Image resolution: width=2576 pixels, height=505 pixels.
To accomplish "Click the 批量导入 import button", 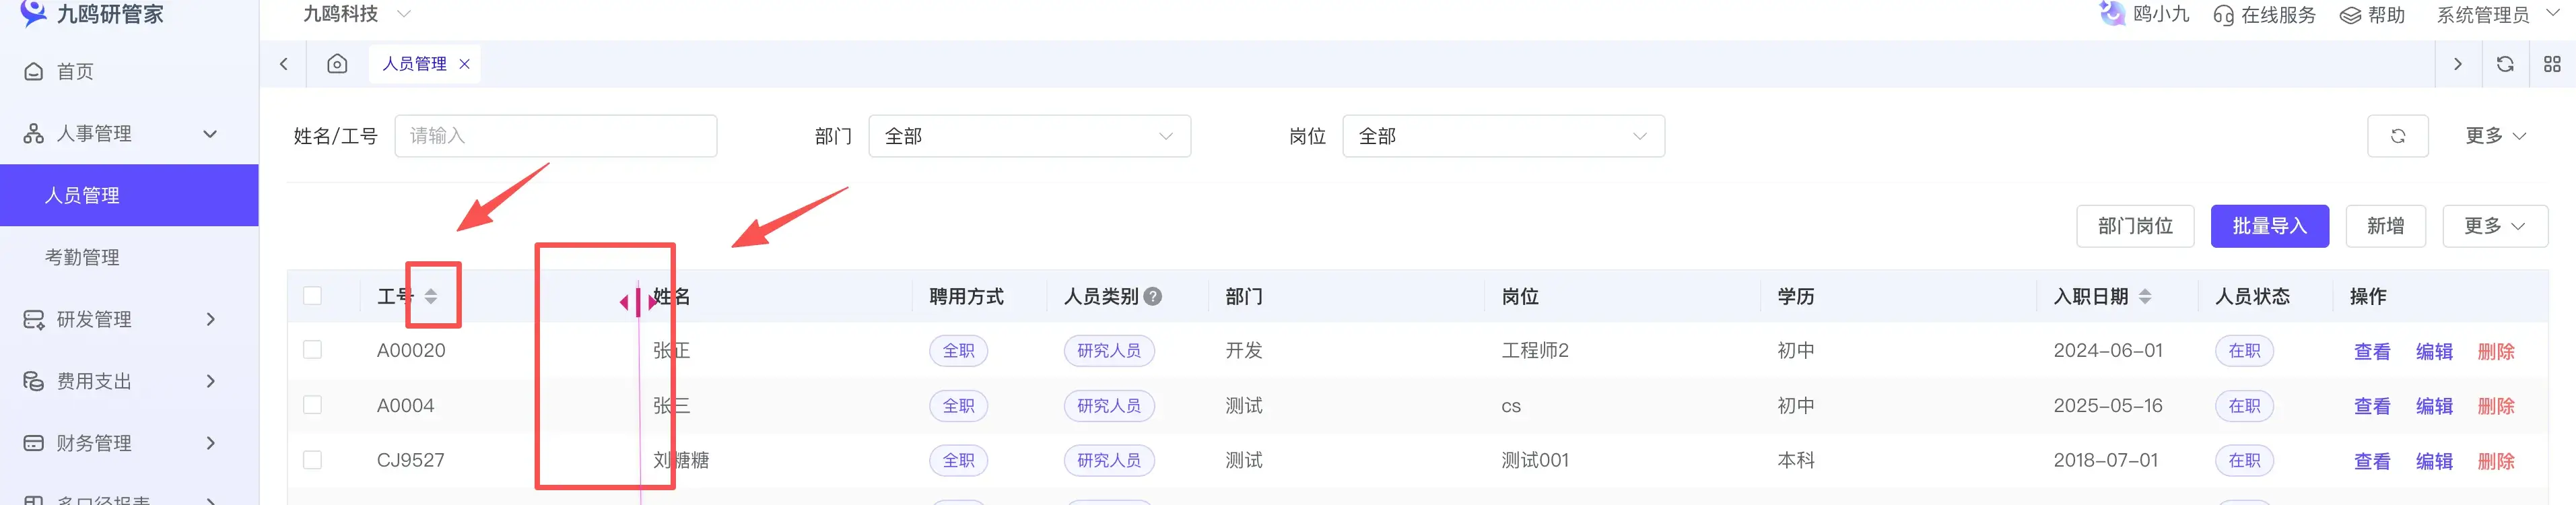I will 2269,225.
